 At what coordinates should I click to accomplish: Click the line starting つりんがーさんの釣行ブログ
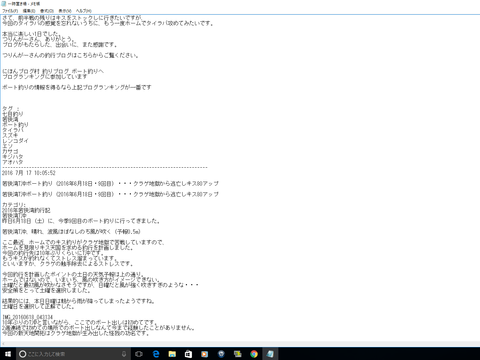click(70, 55)
